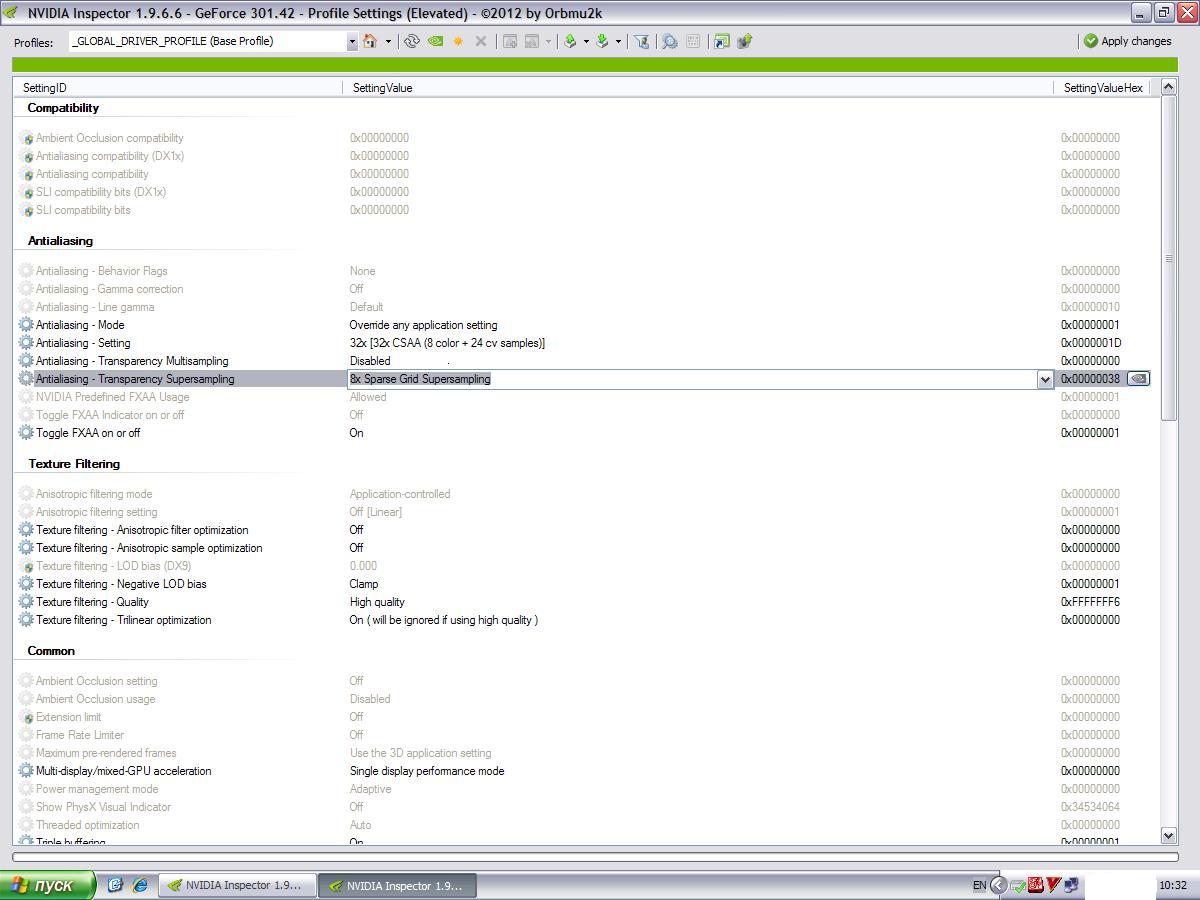Collapse the Antialiasing group header
This screenshot has width=1200, height=900.
tap(60, 241)
